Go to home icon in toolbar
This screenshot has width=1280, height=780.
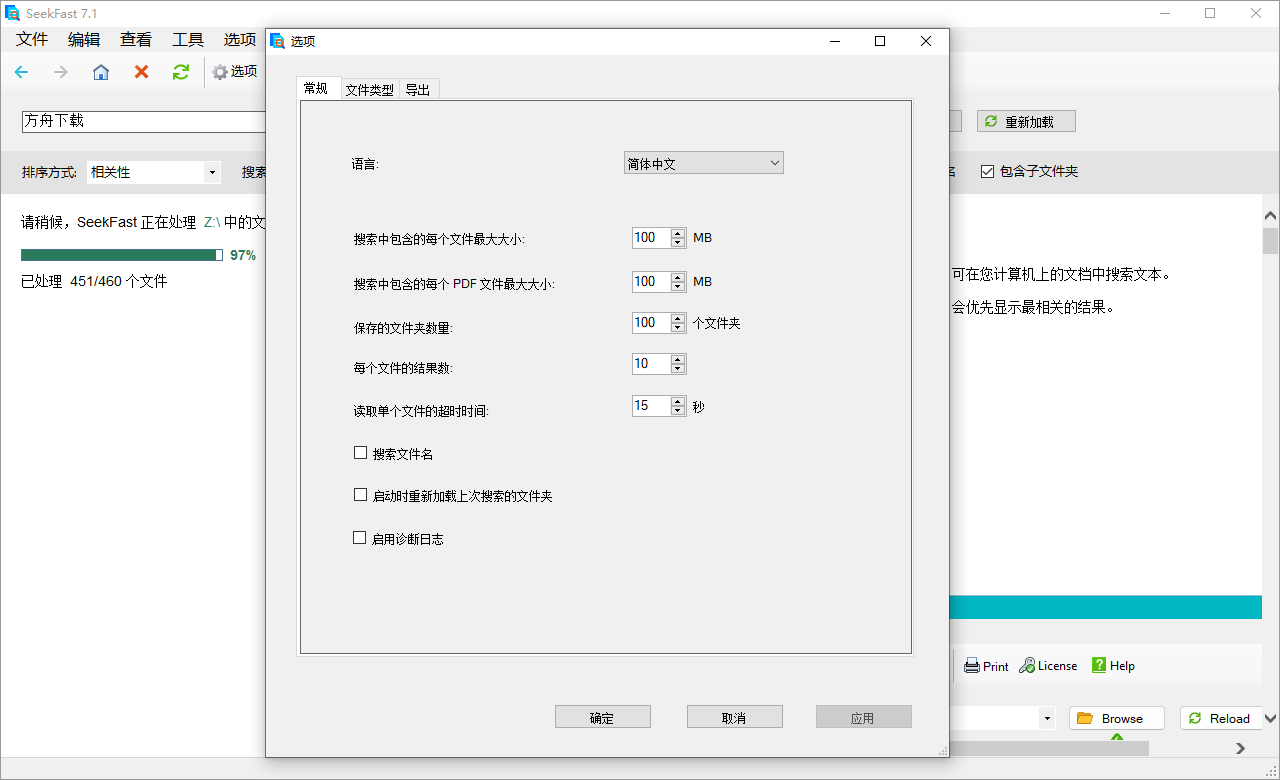101,72
